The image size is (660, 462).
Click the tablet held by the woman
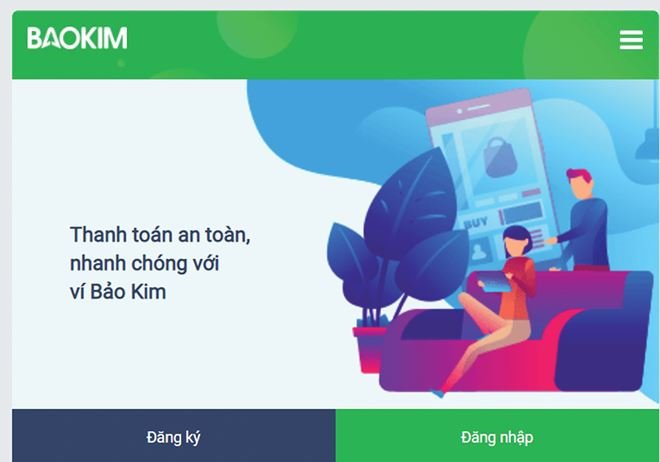pyautogui.click(x=495, y=282)
